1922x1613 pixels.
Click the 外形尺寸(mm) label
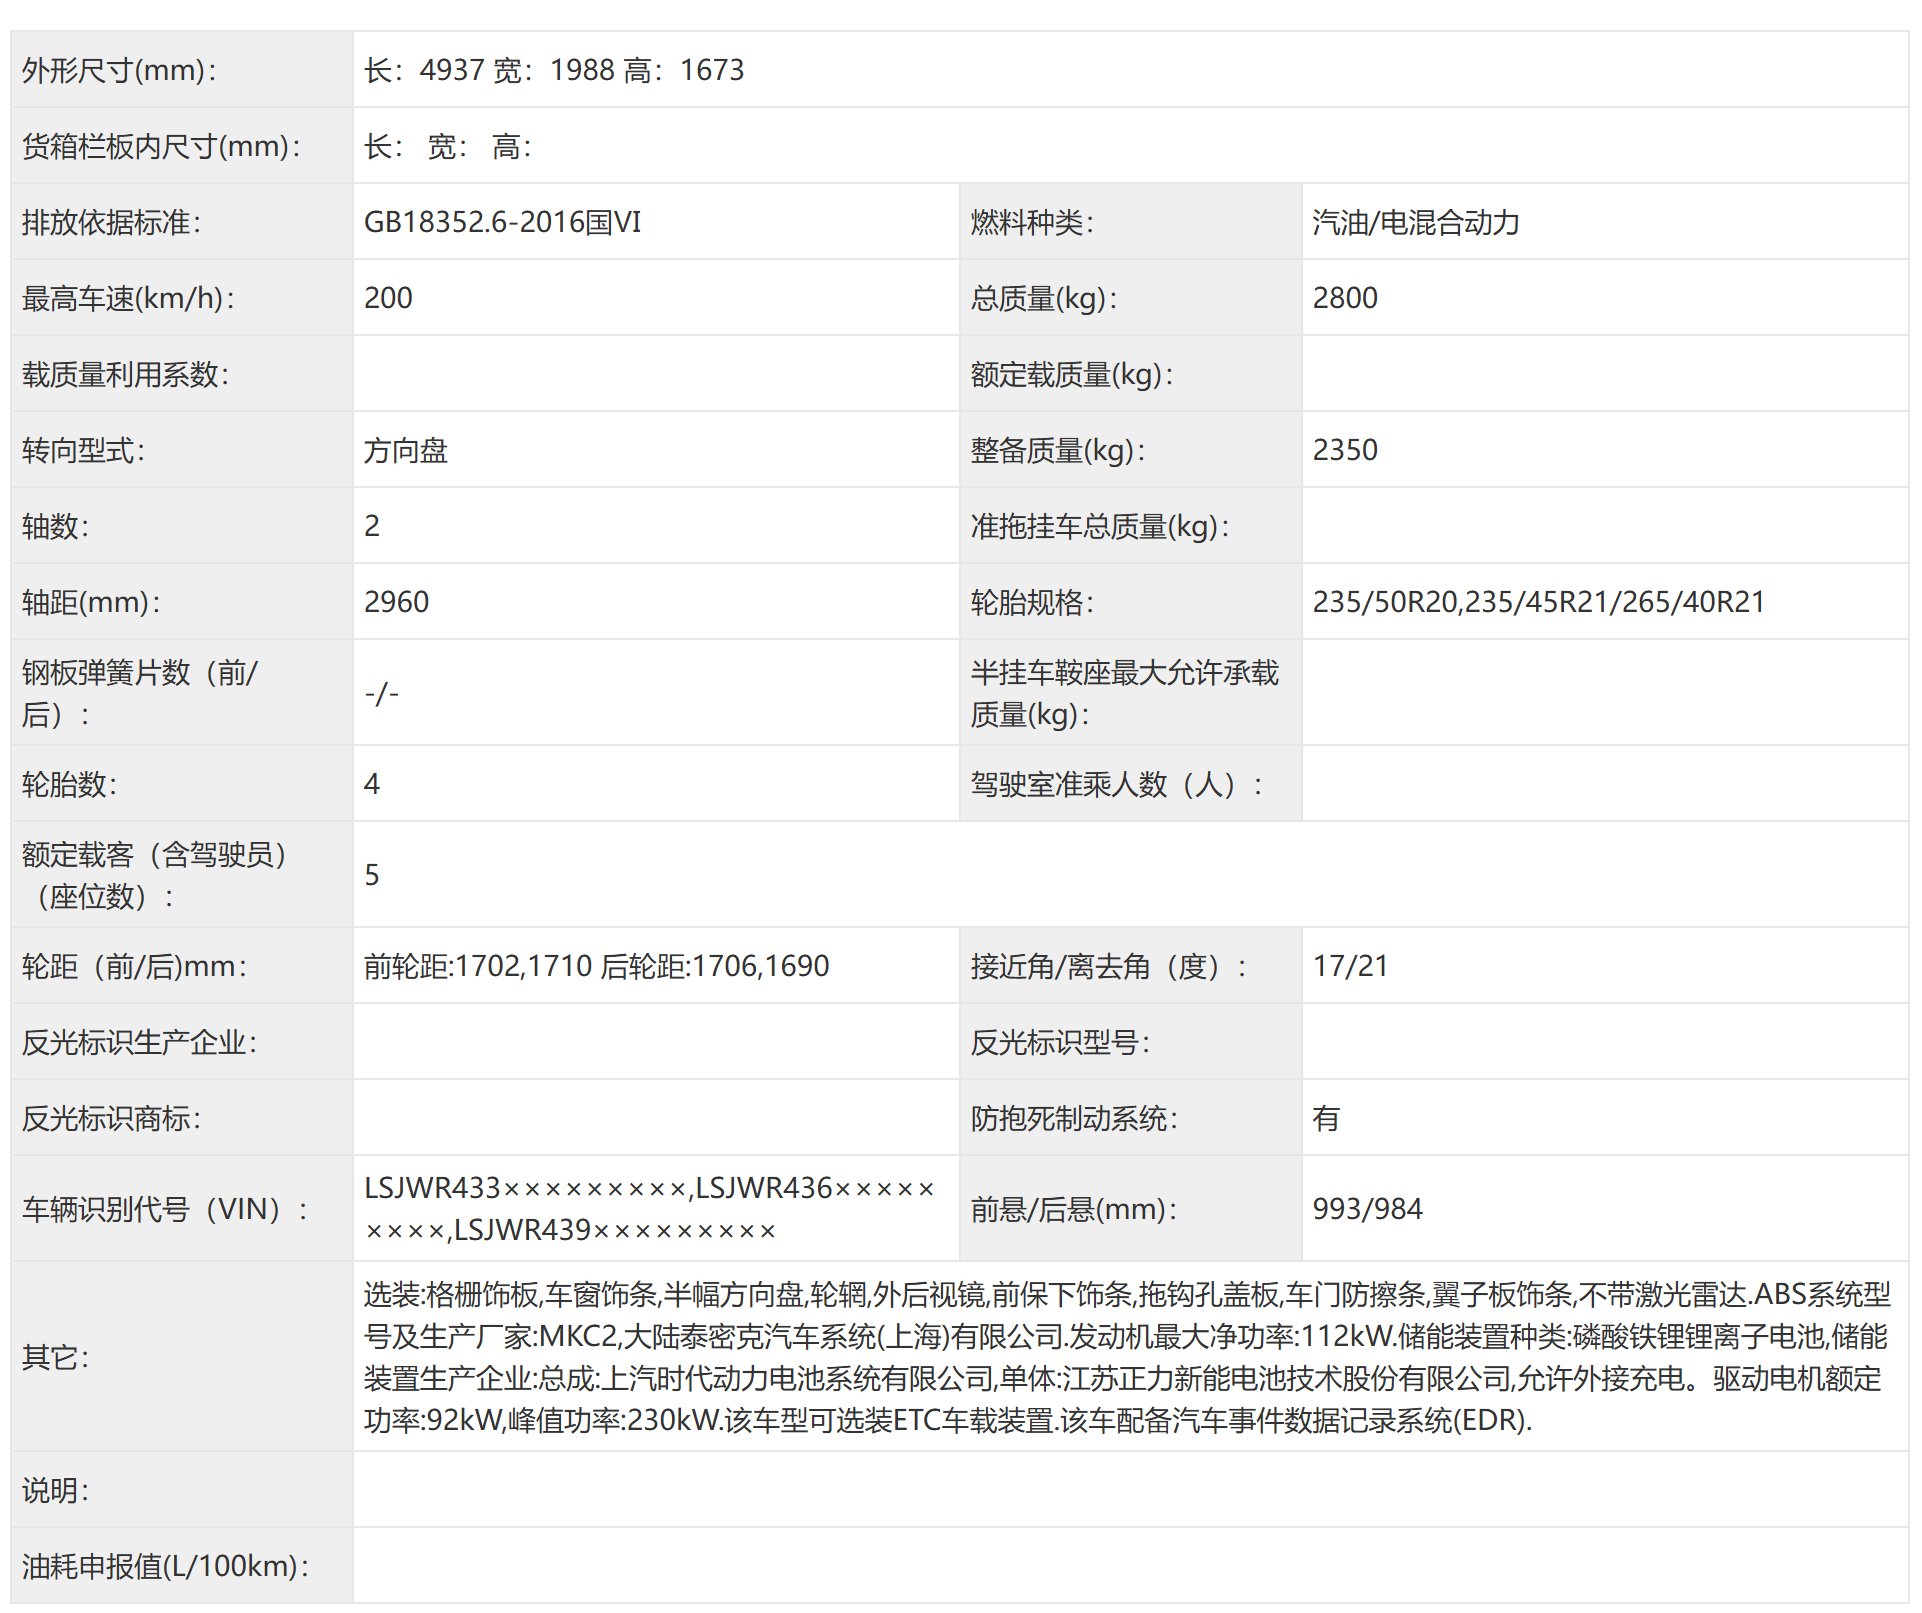point(119,70)
